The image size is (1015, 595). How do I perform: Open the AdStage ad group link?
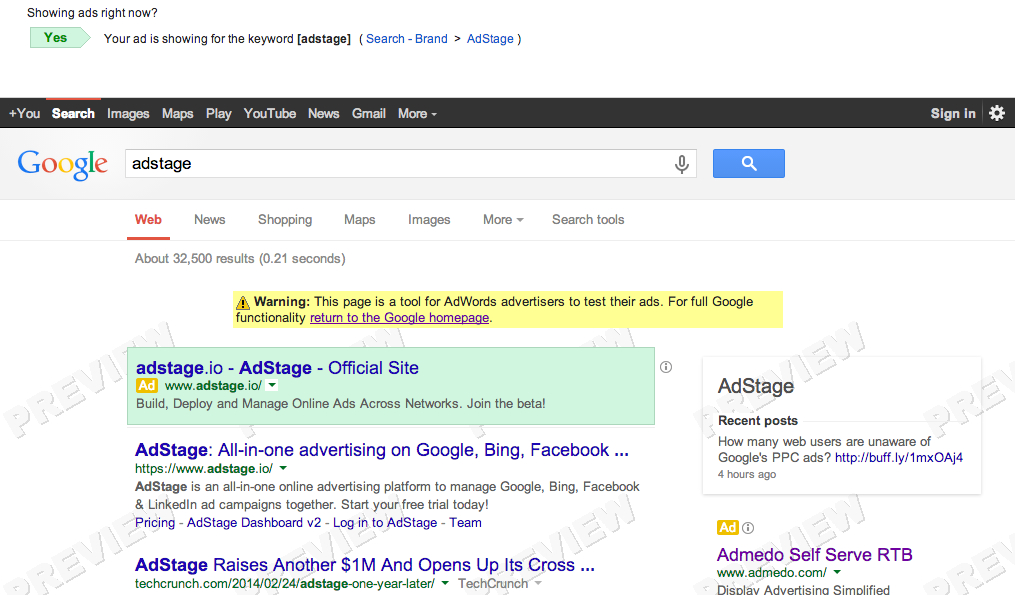click(x=490, y=39)
